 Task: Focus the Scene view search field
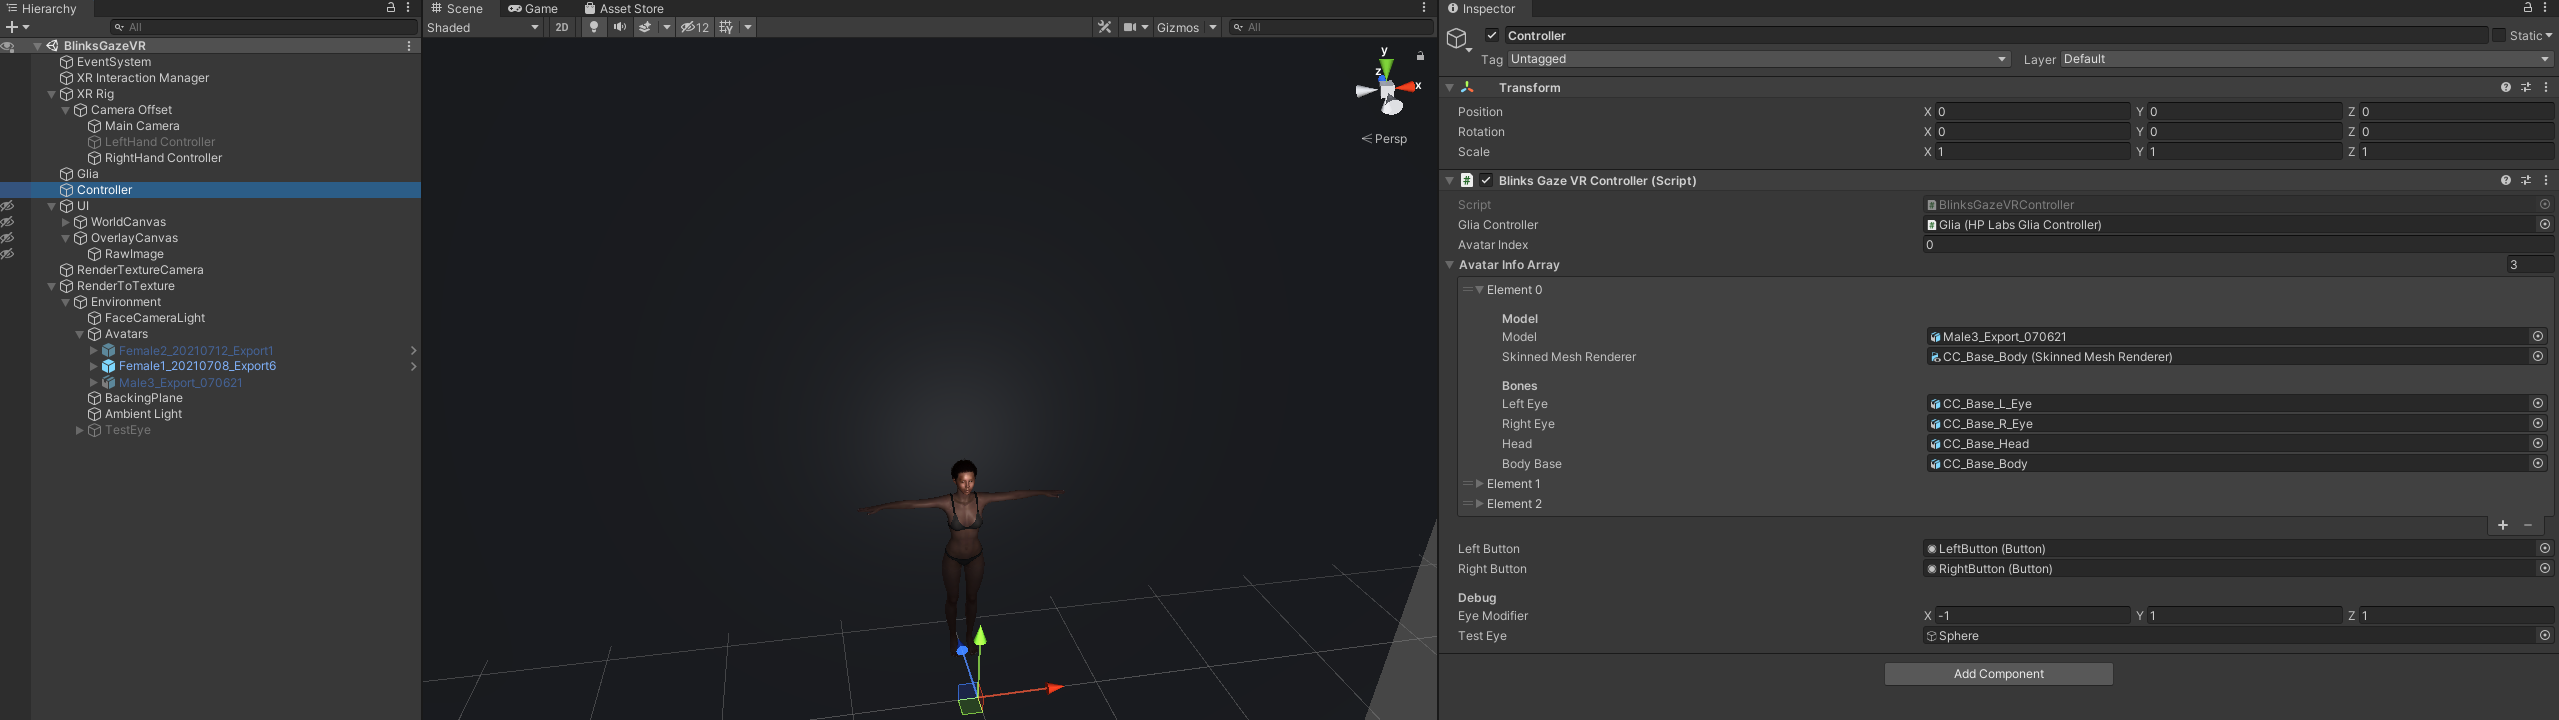click(1331, 27)
